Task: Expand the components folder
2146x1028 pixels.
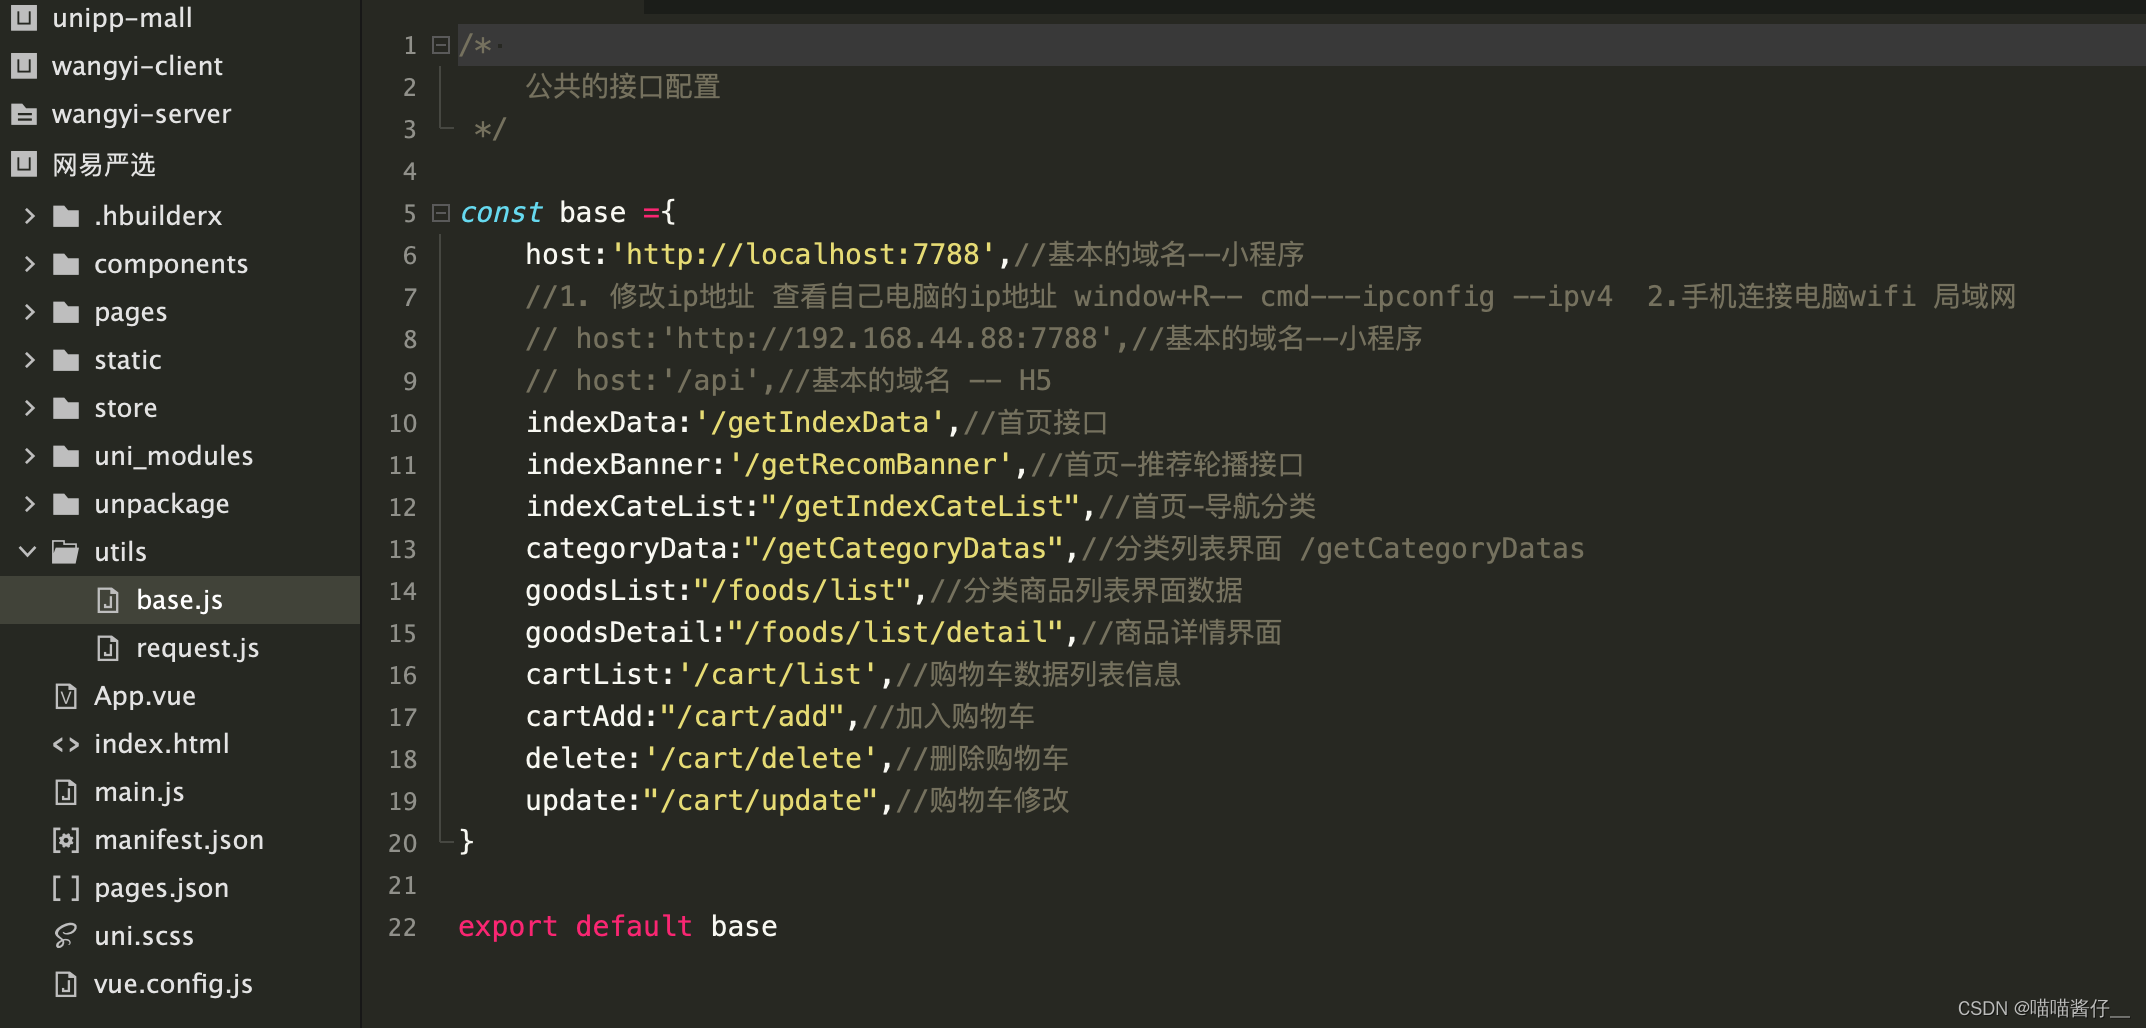Action: 29,263
